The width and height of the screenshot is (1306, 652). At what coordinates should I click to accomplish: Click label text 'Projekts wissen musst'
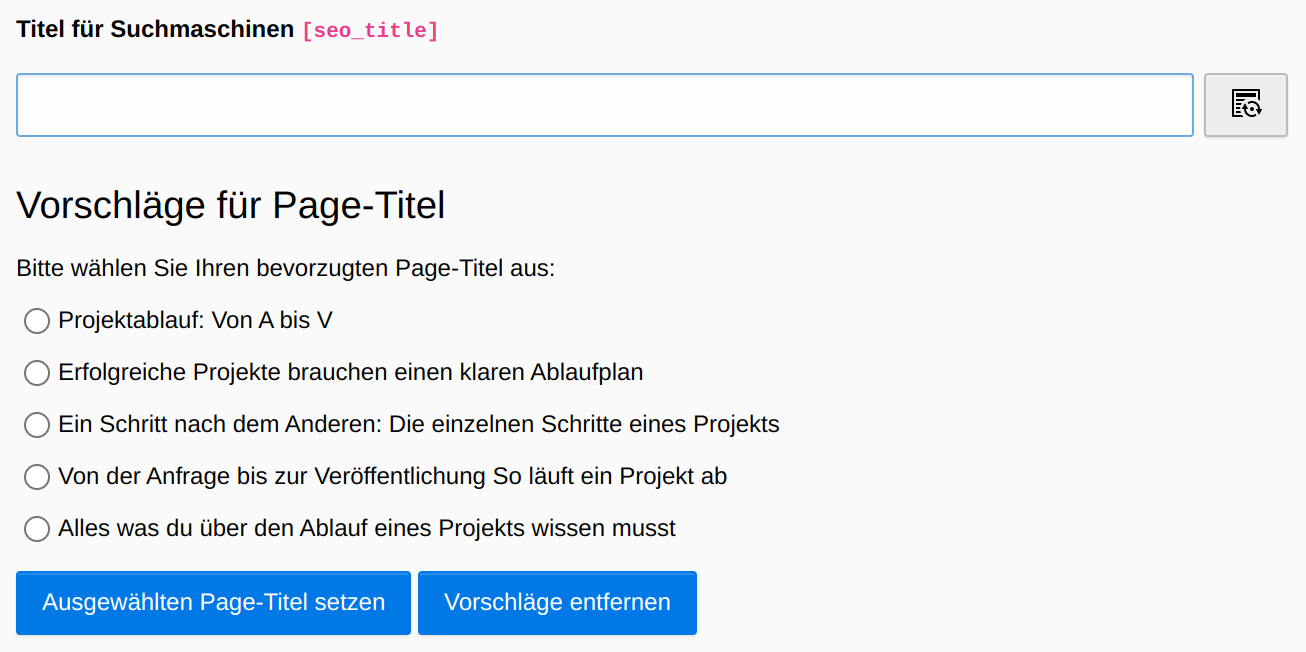point(557,528)
